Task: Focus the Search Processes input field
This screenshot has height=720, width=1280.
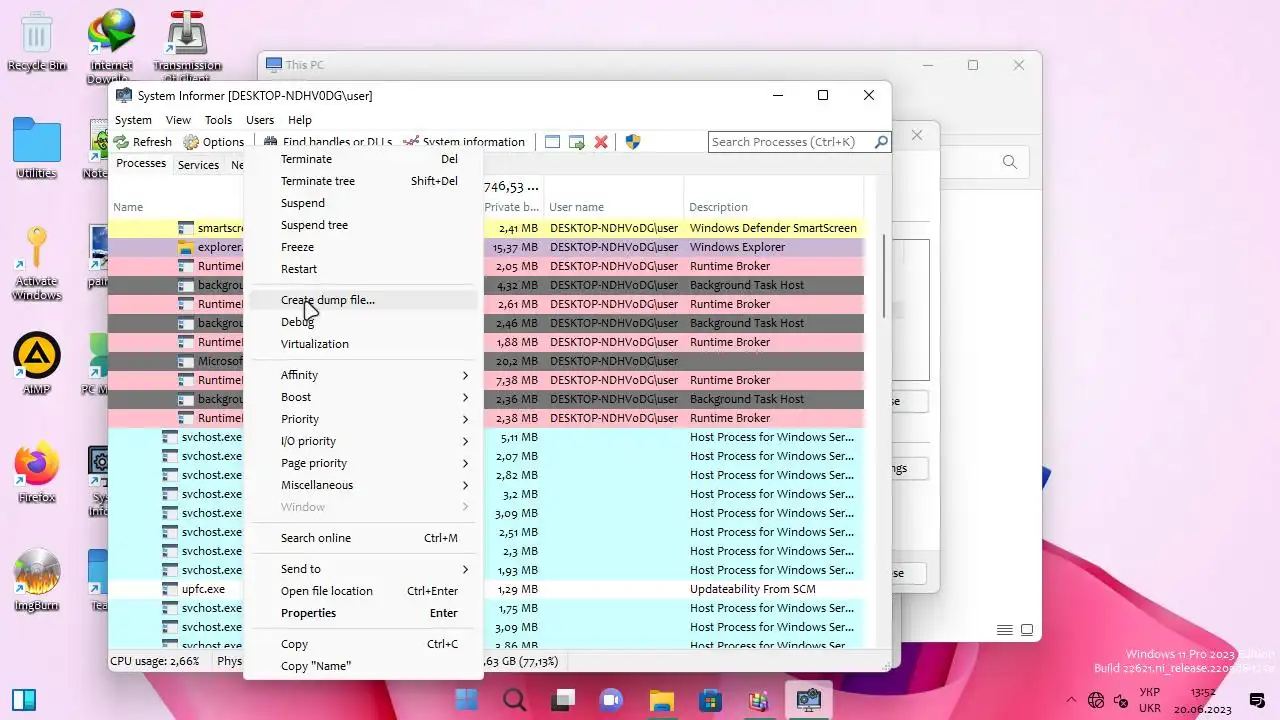Action: 790,142
